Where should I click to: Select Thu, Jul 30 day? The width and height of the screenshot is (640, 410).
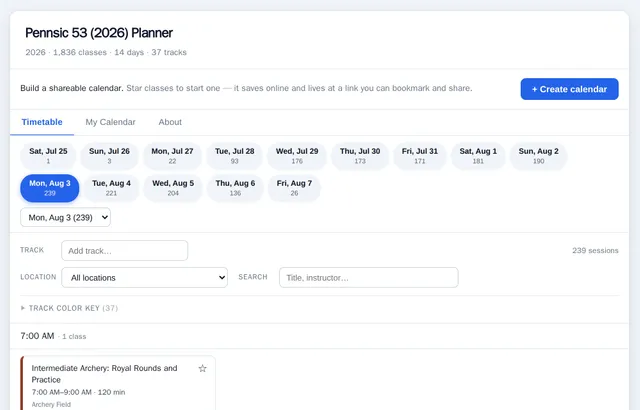coord(360,156)
